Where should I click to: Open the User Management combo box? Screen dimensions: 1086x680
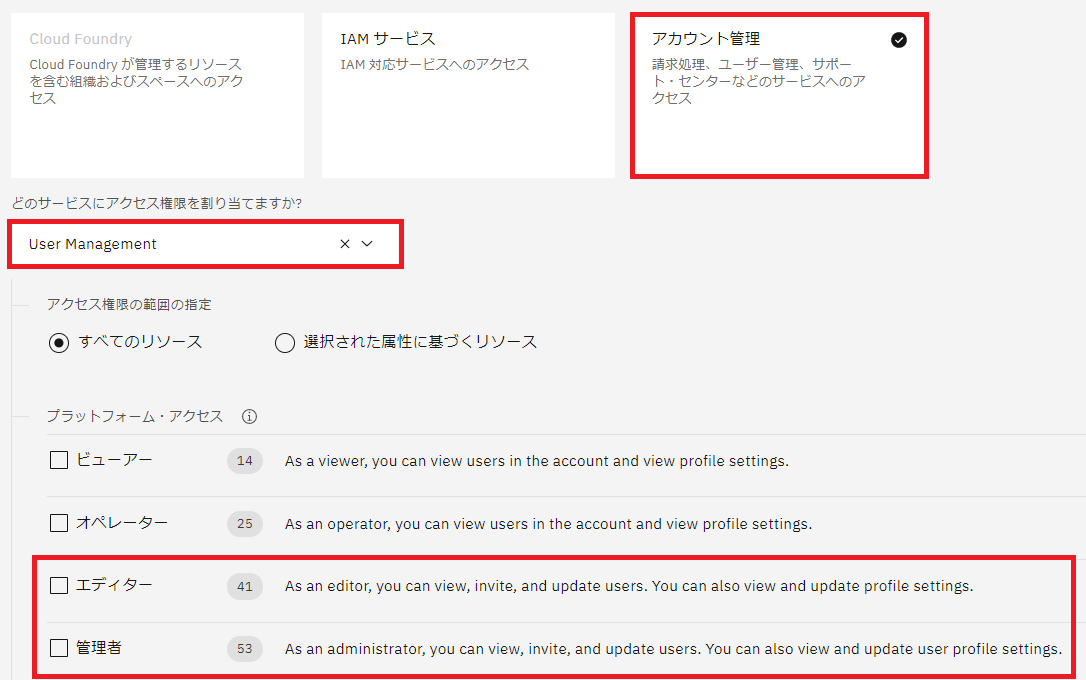[x=205, y=244]
